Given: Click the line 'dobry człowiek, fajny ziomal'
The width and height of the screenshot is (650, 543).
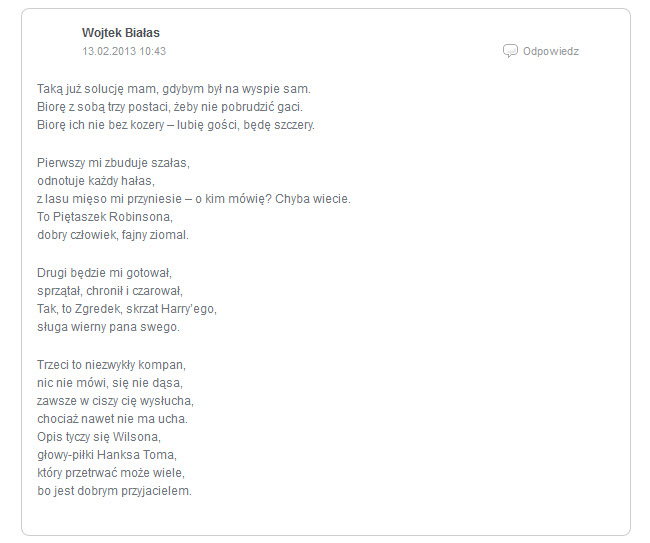Looking at the screenshot, I should 113,235.
